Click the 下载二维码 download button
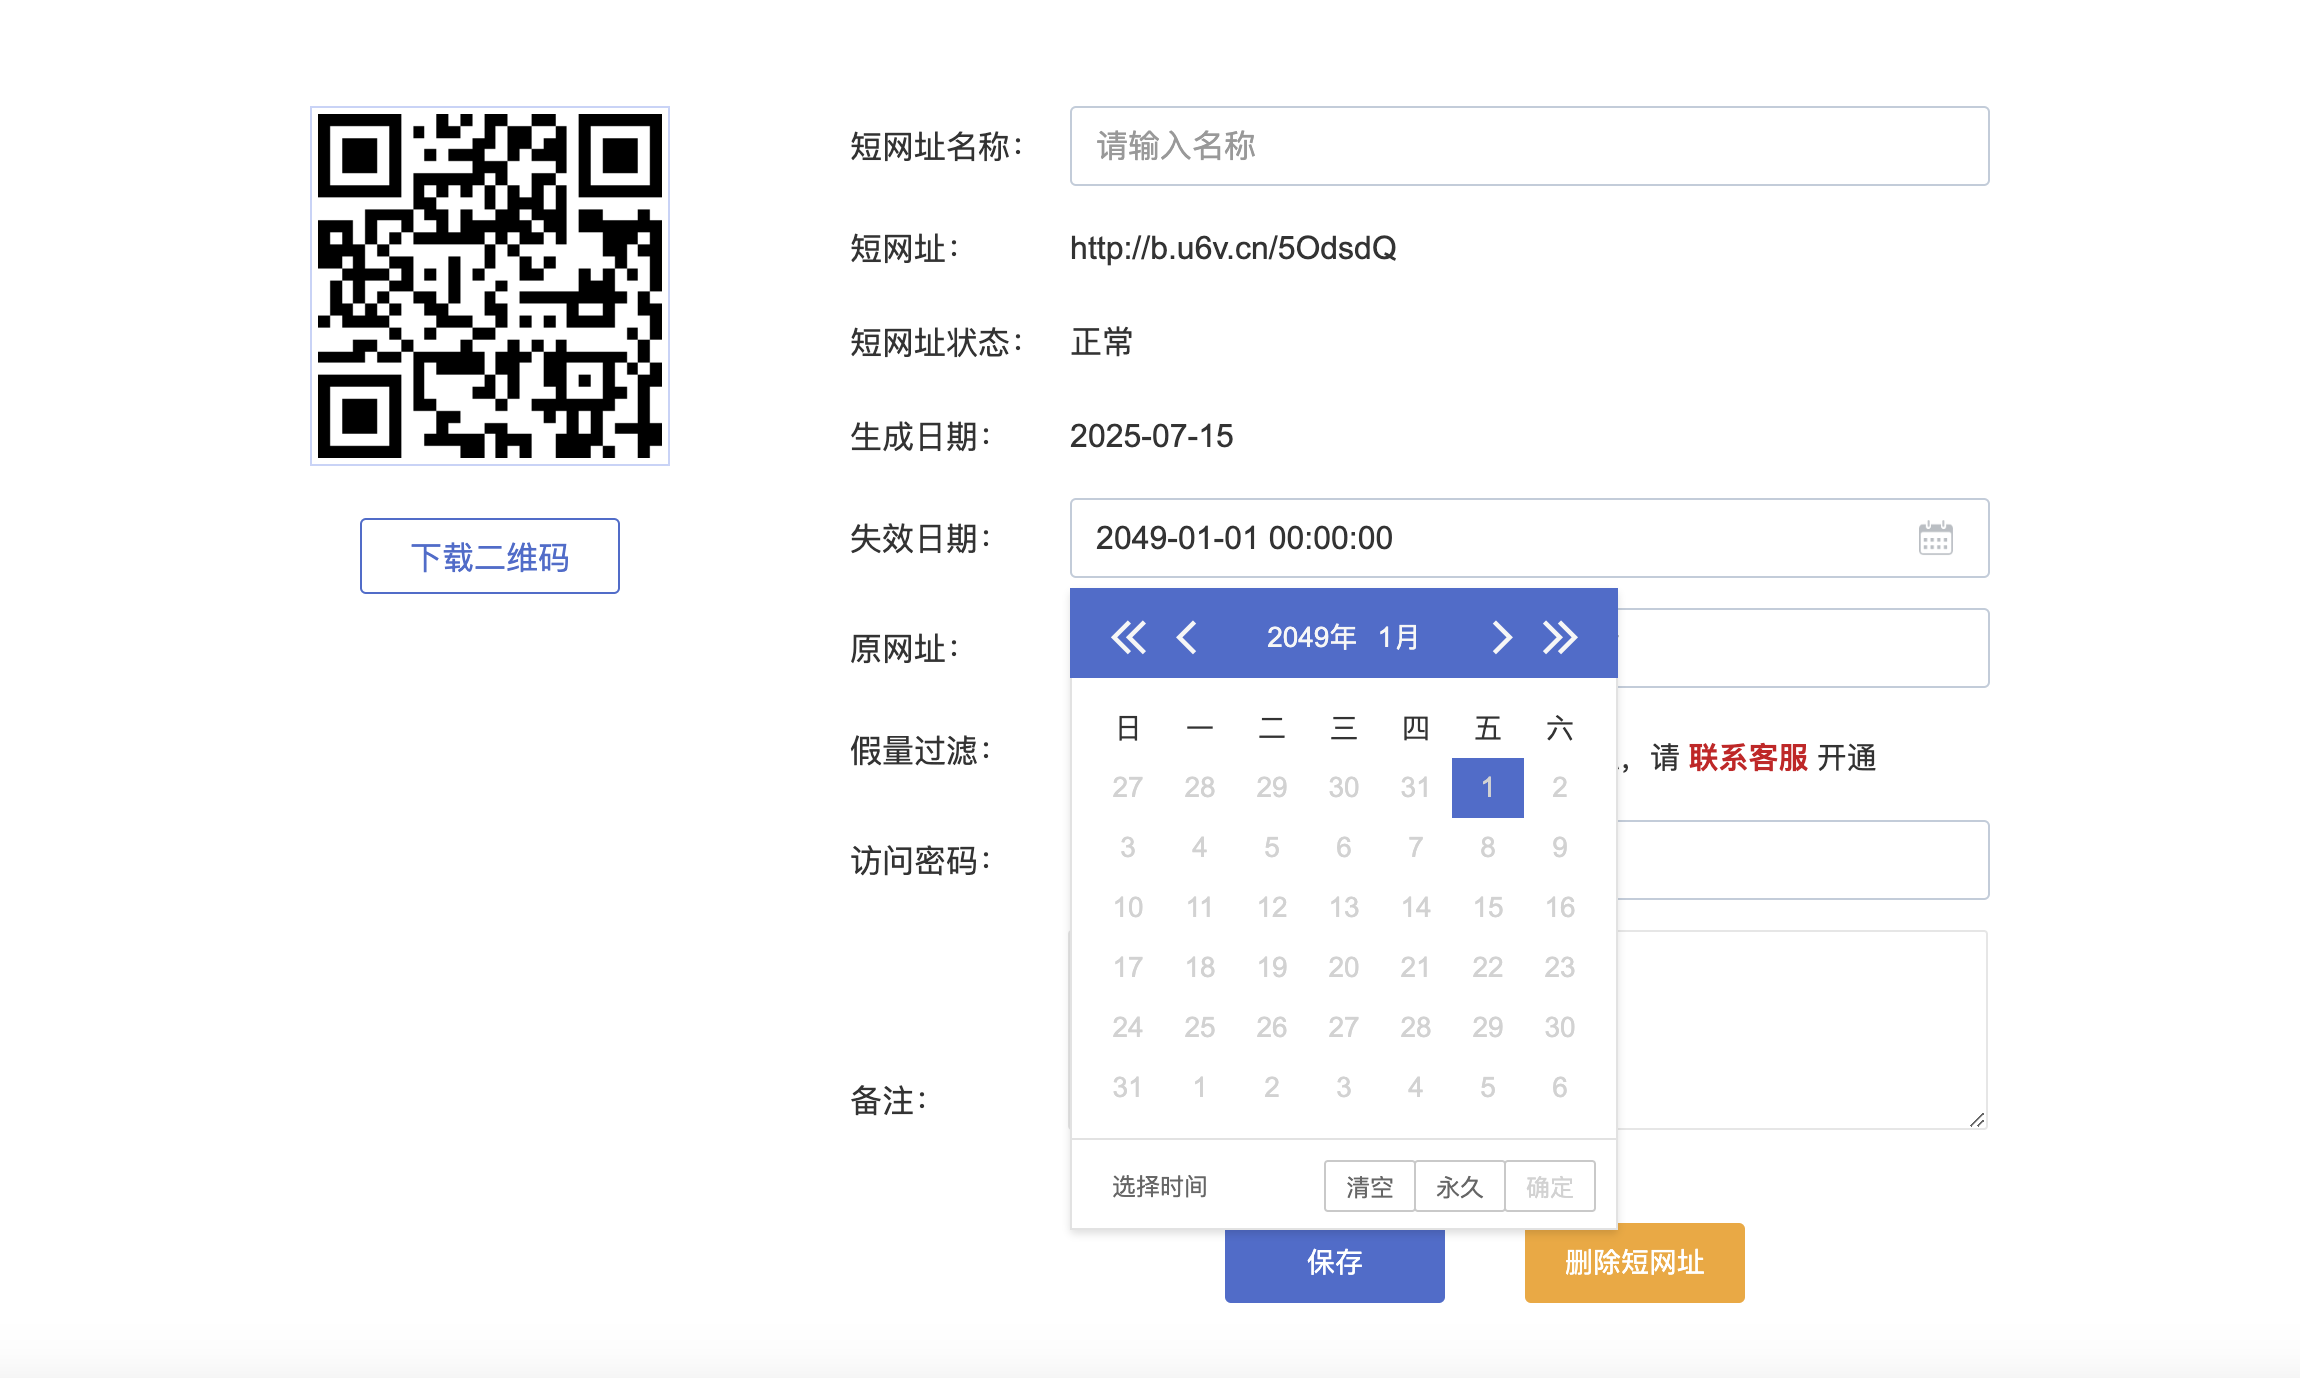The height and width of the screenshot is (1378, 2300). tap(490, 557)
